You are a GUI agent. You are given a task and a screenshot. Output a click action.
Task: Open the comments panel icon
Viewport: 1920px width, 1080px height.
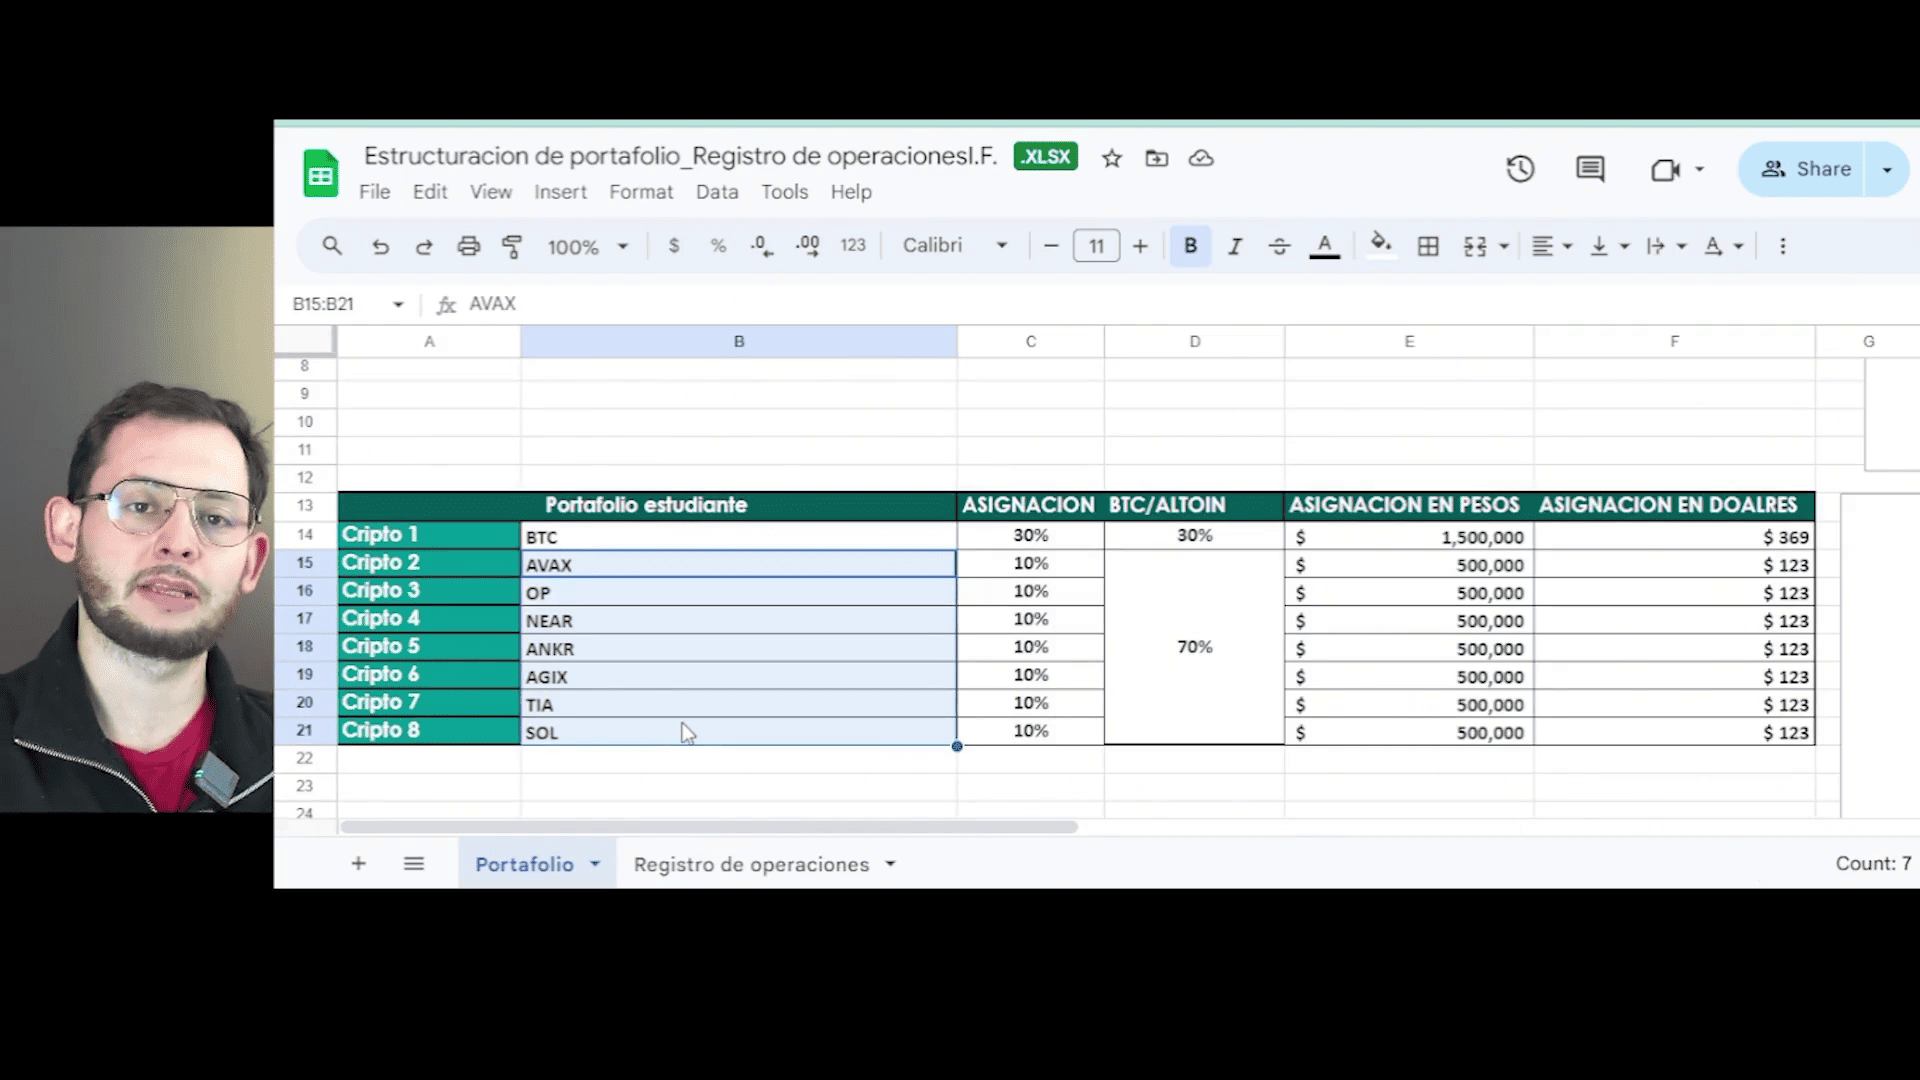pyautogui.click(x=1589, y=169)
